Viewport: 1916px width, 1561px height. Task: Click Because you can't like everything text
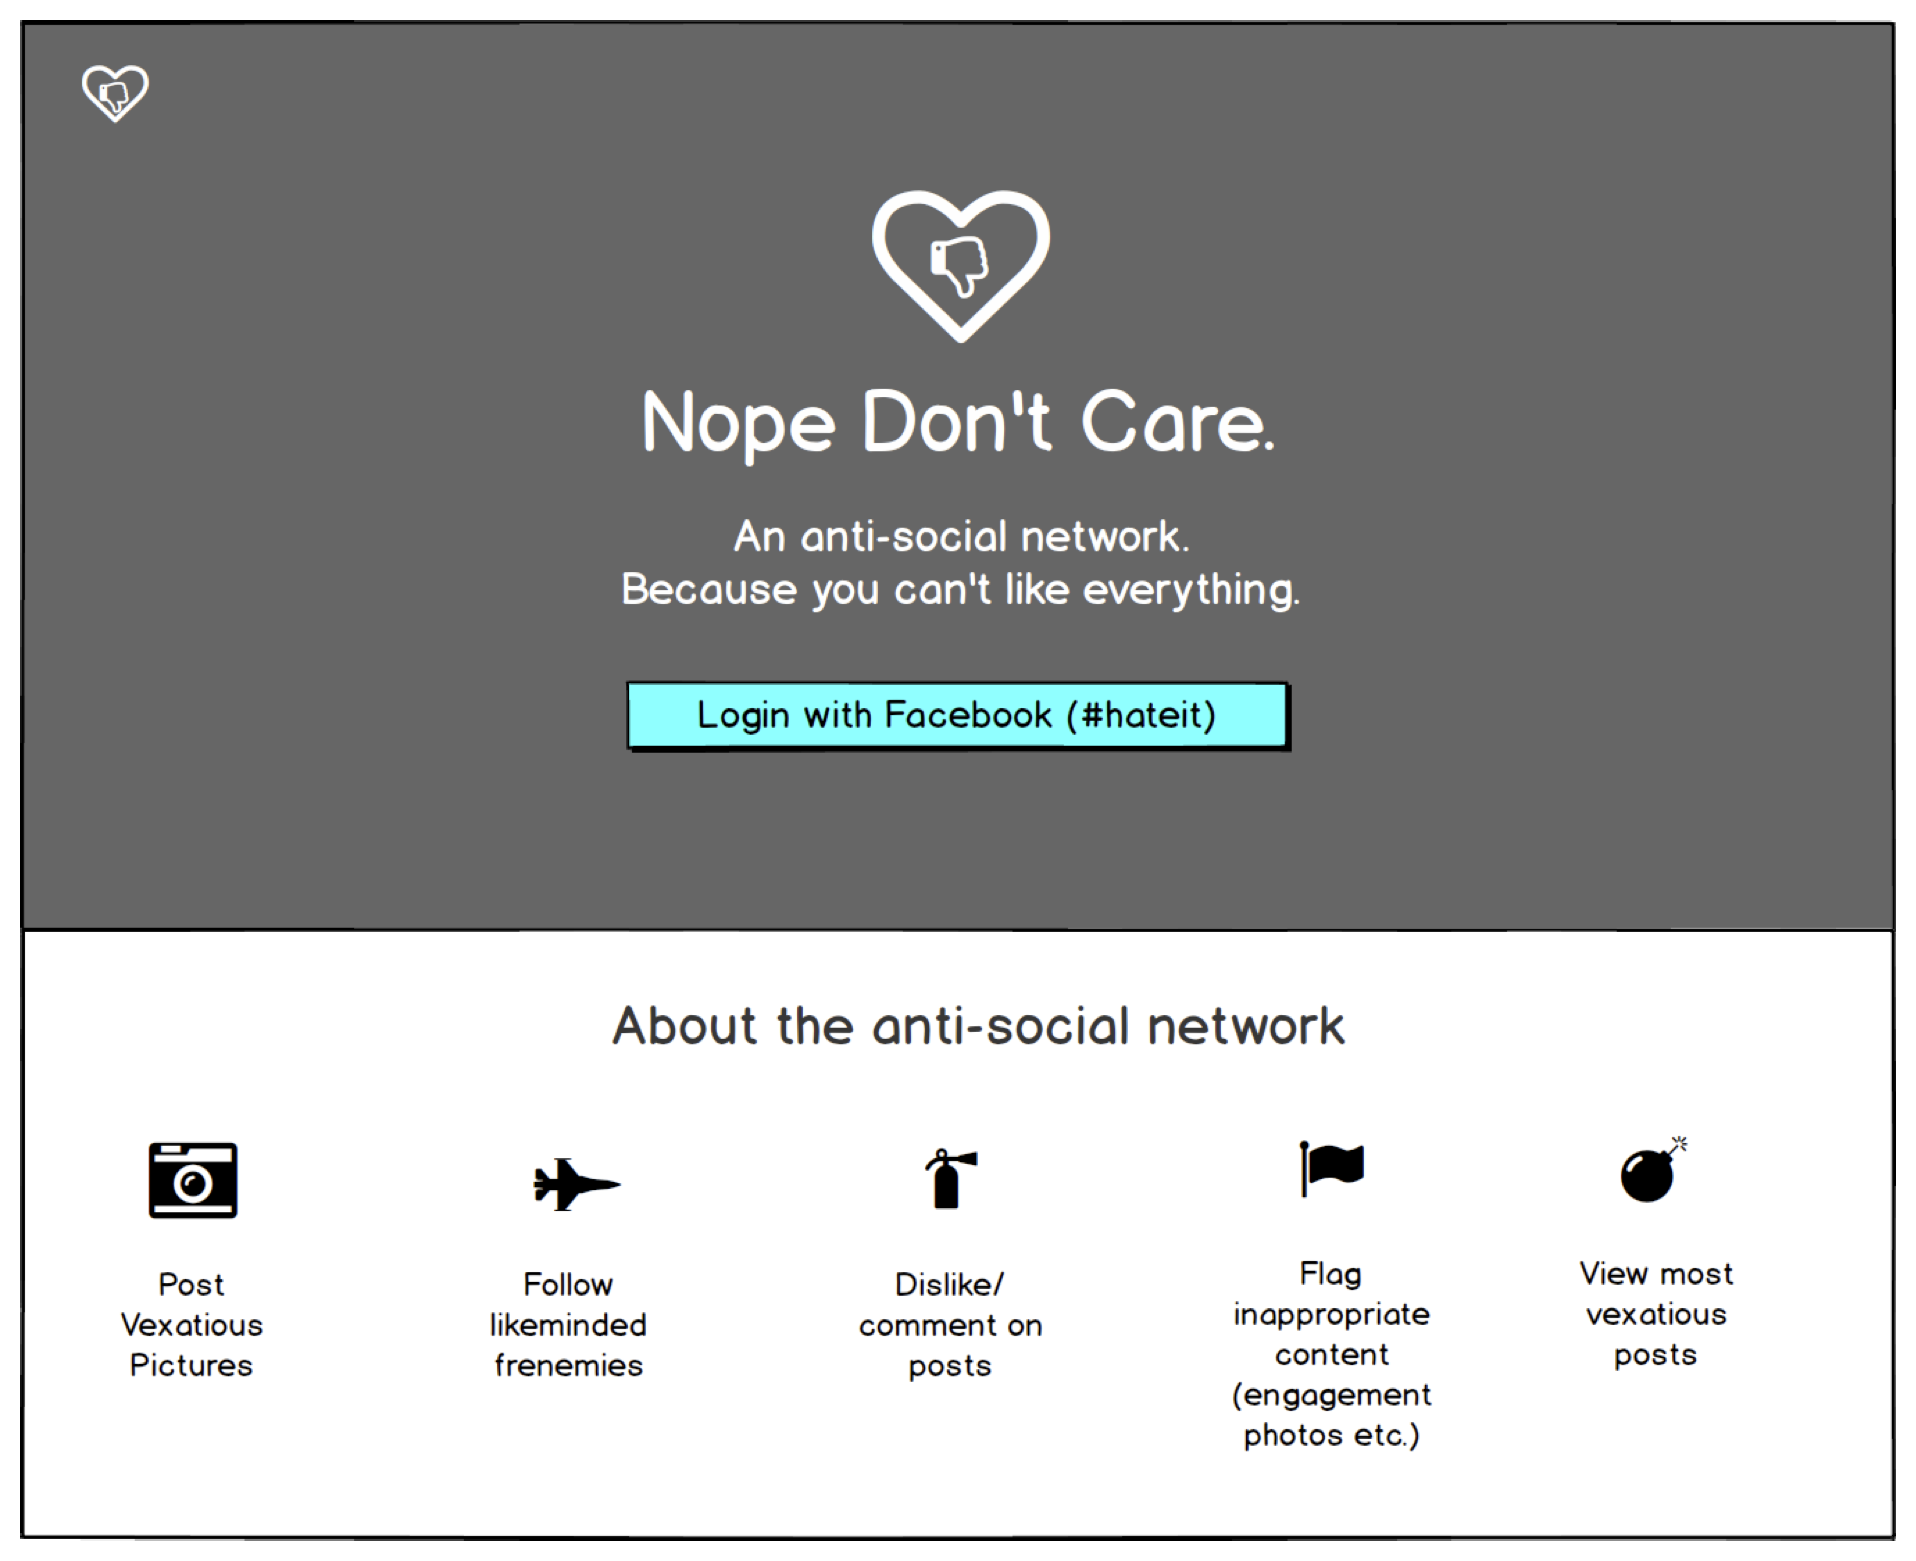(x=960, y=590)
